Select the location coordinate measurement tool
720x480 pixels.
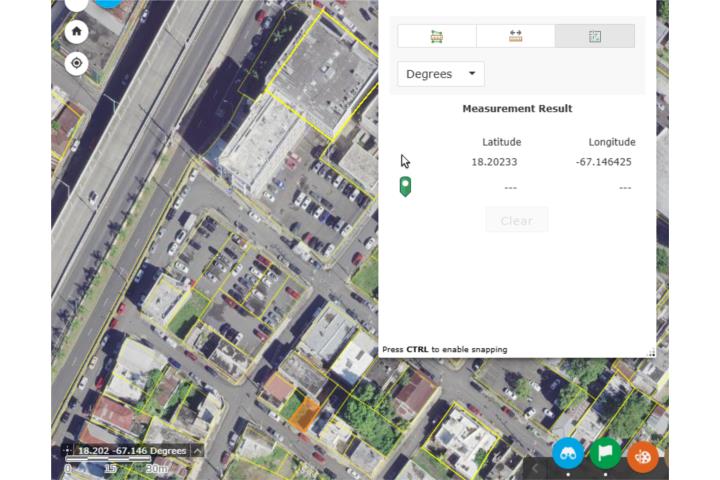click(595, 36)
